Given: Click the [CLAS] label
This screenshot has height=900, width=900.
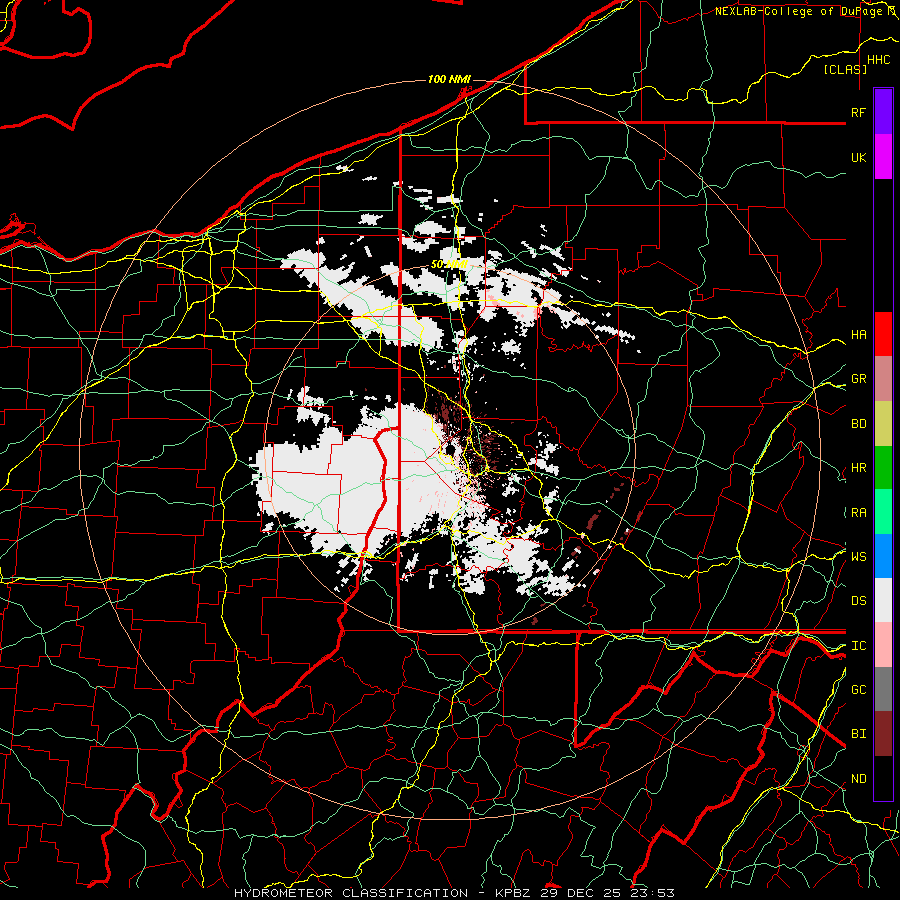Looking at the screenshot, I should click(x=845, y=69).
